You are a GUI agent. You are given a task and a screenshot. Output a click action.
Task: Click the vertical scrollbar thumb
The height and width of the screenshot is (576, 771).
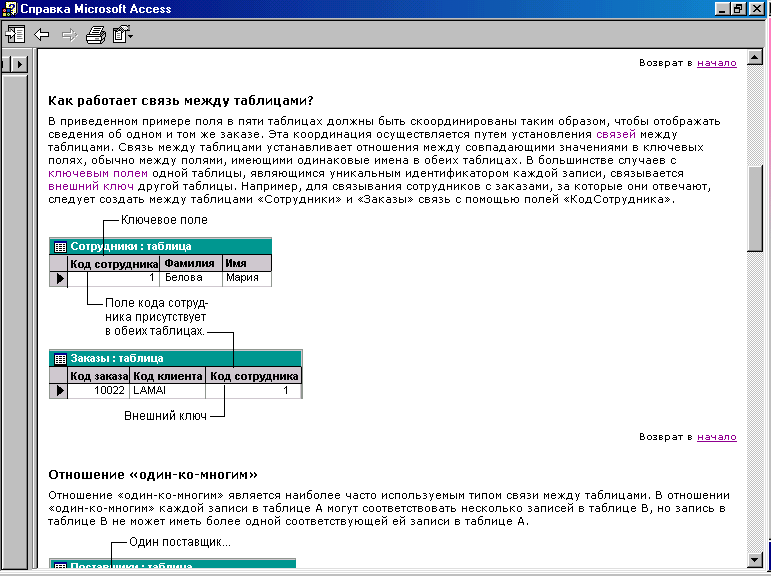click(754, 209)
